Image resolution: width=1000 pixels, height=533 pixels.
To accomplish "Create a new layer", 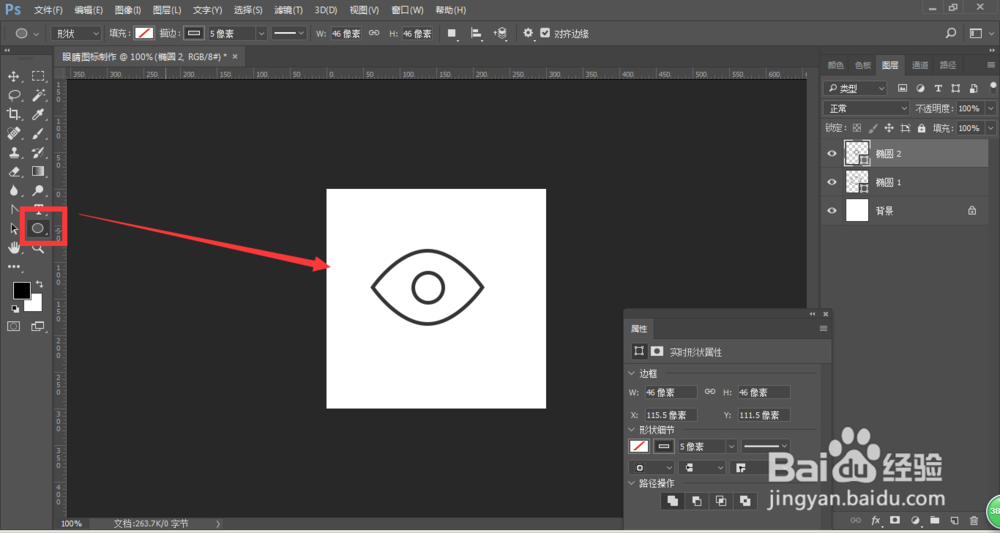I will click(x=955, y=520).
